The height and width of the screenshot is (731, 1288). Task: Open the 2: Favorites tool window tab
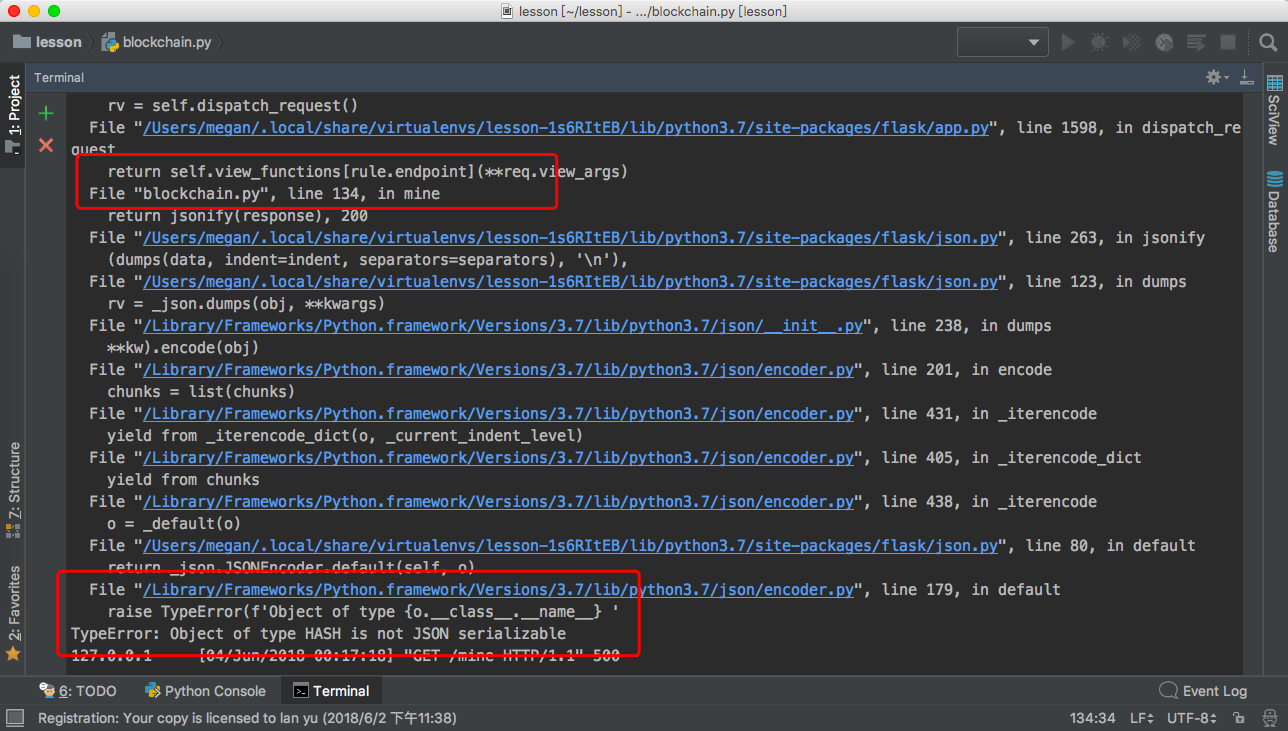(x=14, y=612)
